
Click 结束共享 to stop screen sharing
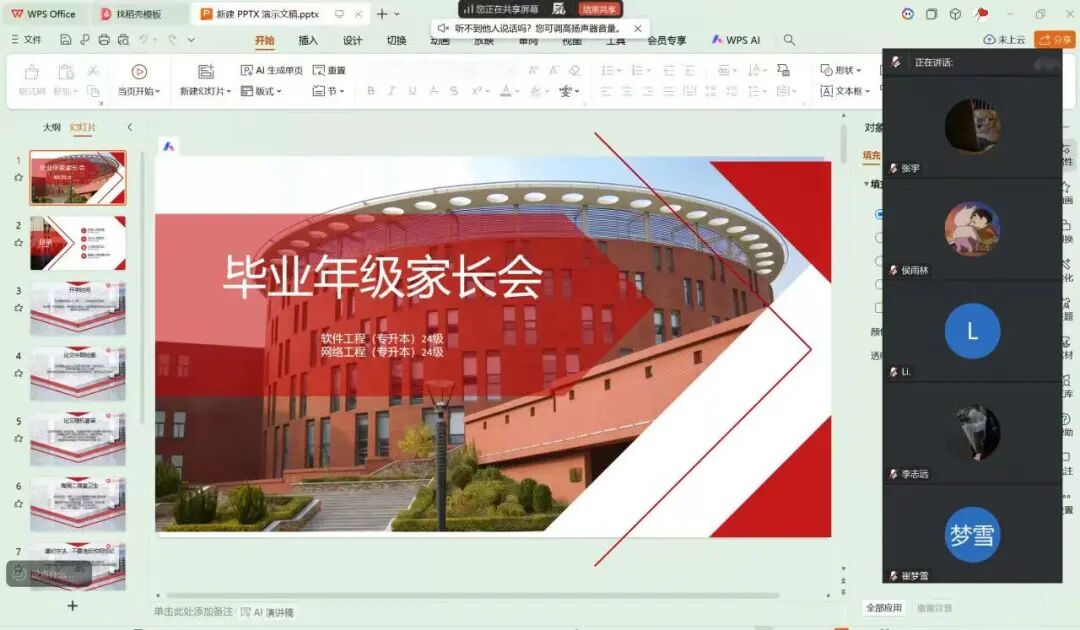pos(599,9)
